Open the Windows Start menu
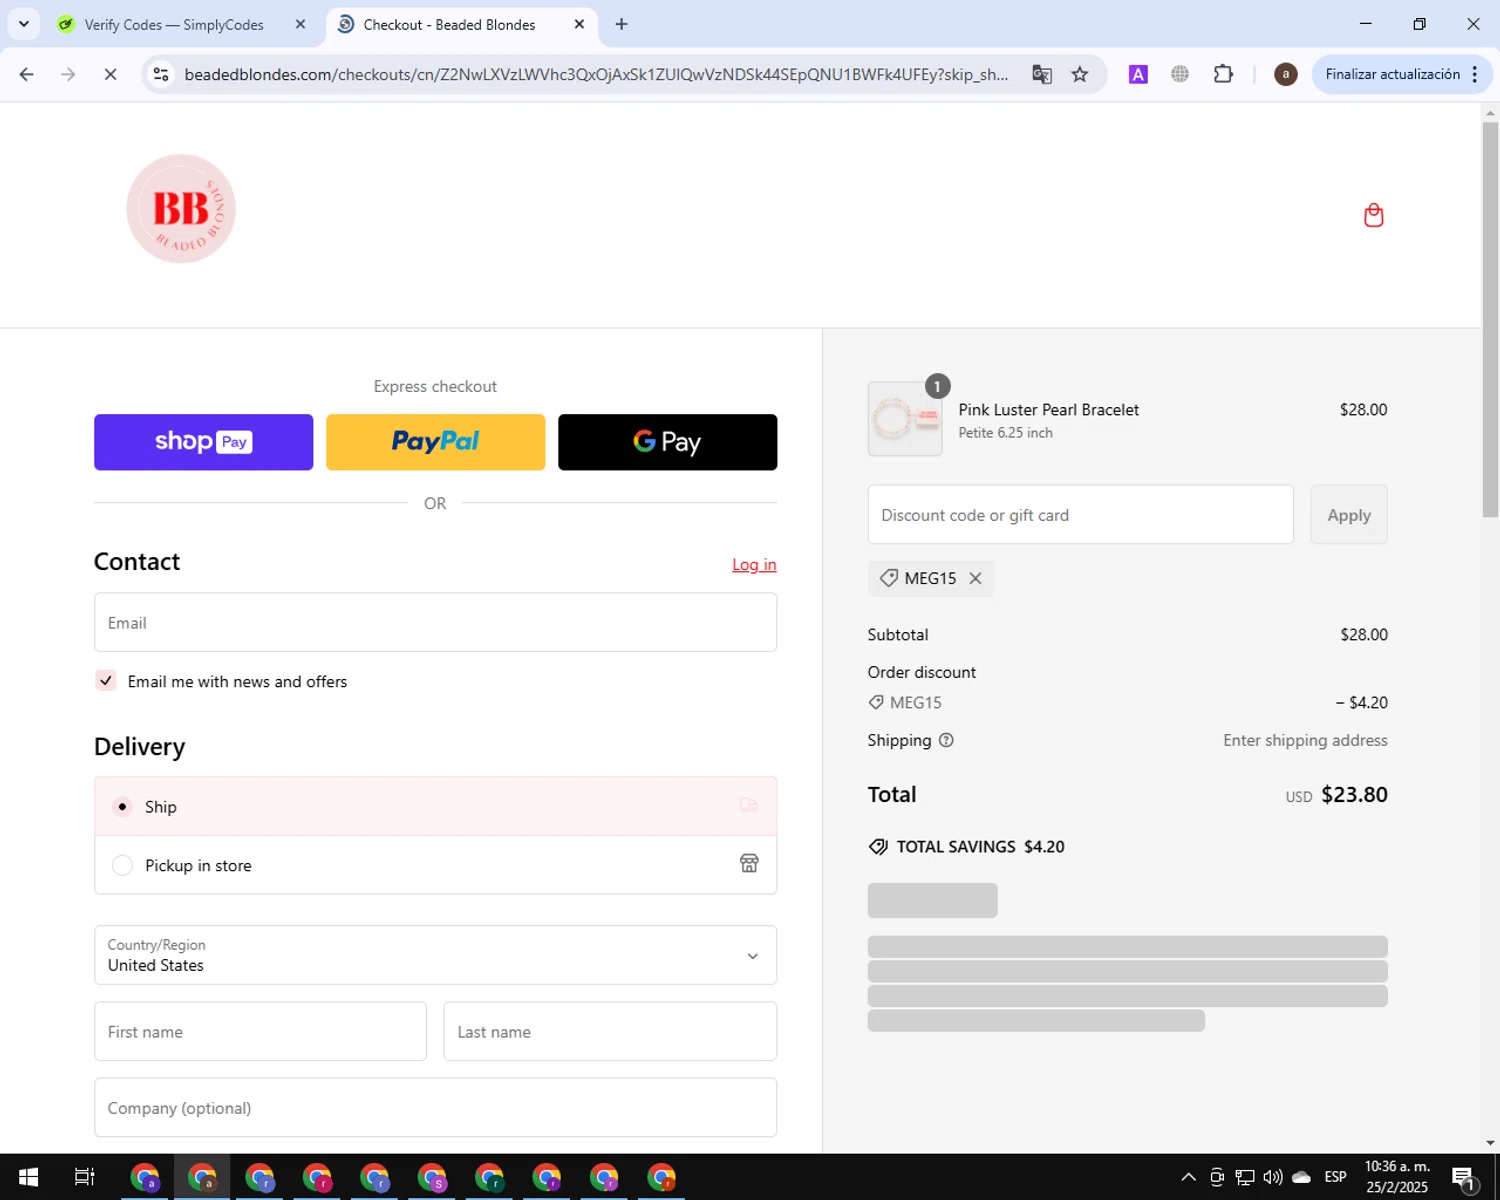Image resolution: width=1500 pixels, height=1200 pixels. (x=28, y=1177)
